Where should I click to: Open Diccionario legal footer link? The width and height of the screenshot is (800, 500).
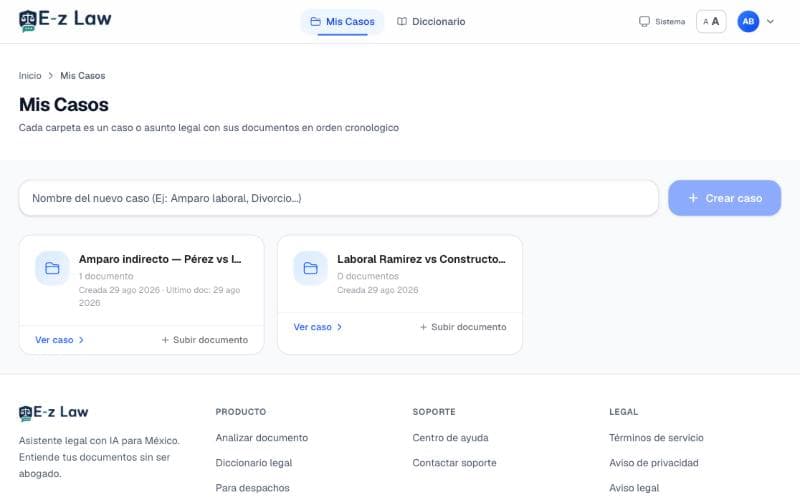[x=254, y=463]
